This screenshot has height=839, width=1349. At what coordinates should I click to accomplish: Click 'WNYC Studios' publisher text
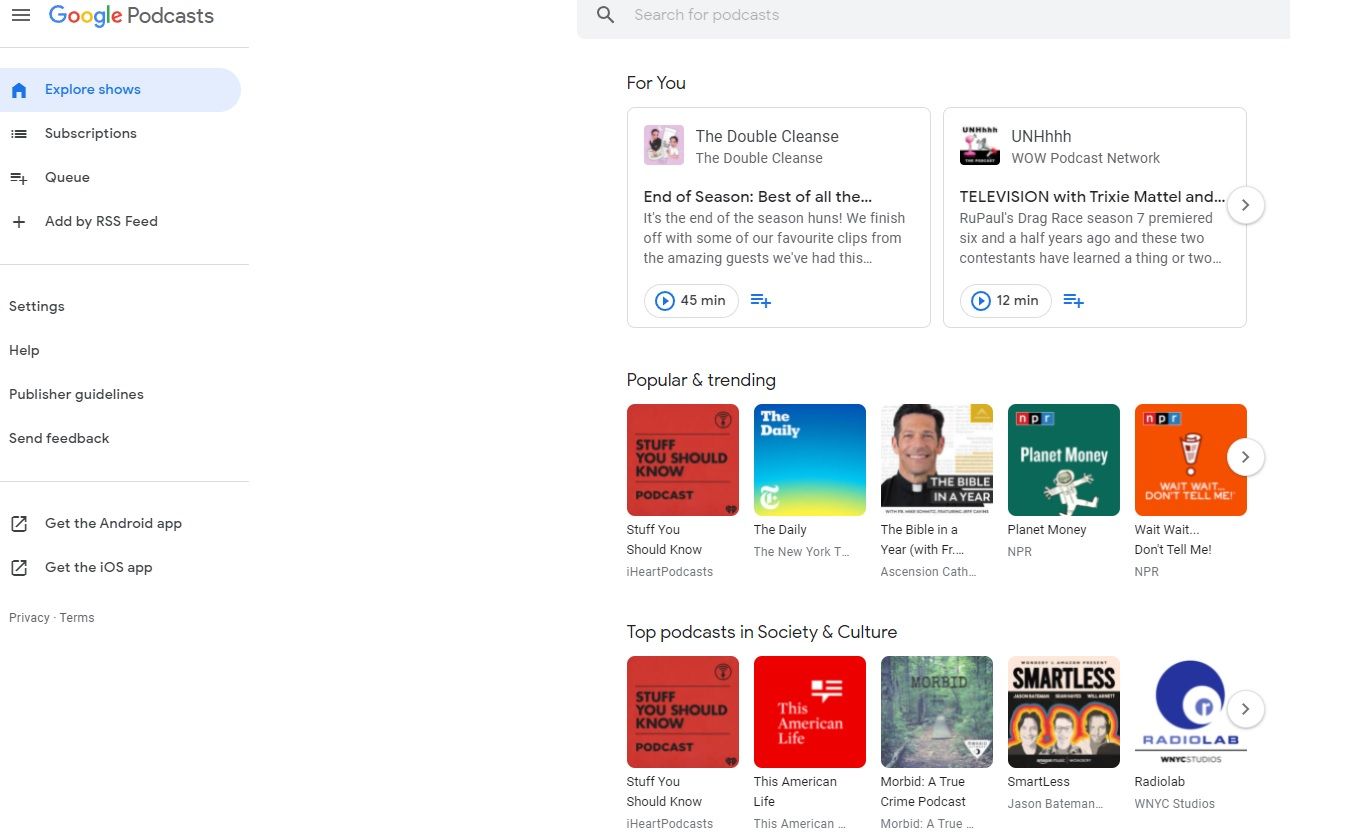tap(1175, 804)
